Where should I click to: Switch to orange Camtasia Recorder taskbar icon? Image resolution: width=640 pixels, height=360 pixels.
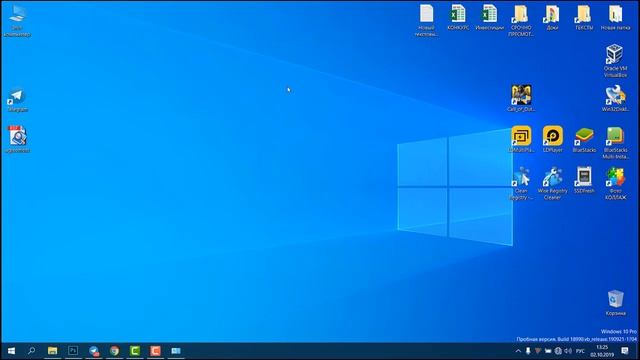click(155, 351)
